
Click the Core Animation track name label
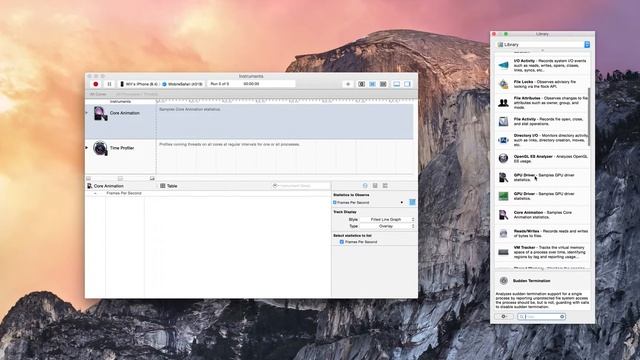(x=124, y=113)
